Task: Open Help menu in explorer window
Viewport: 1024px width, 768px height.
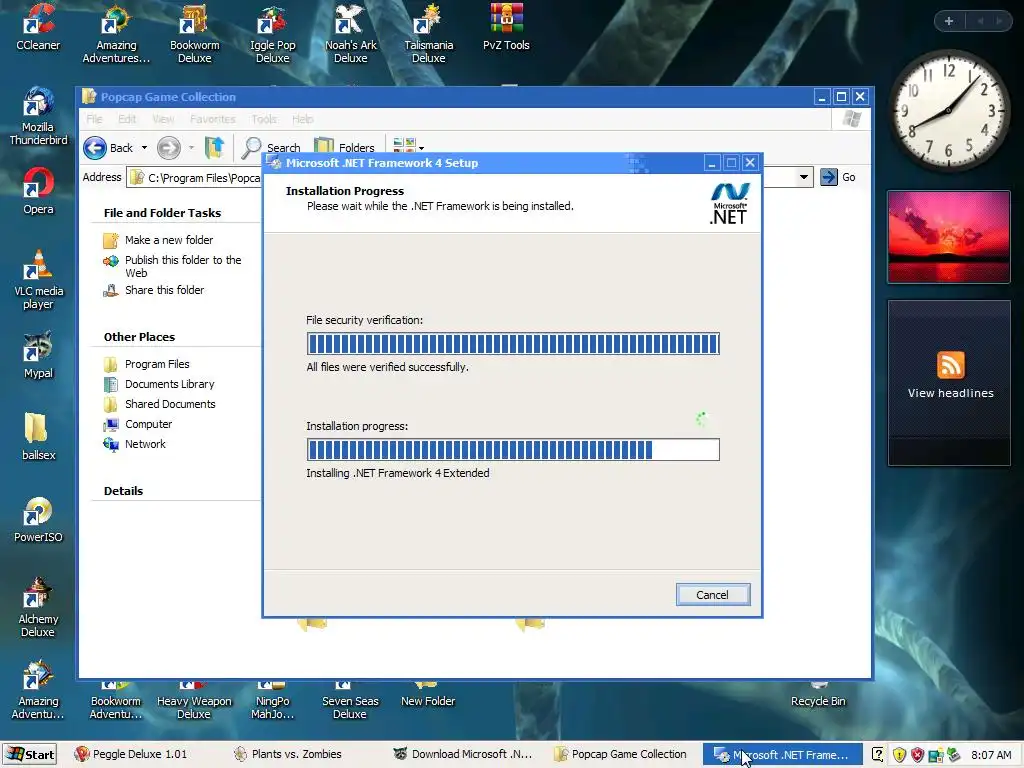Action: (x=302, y=119)
